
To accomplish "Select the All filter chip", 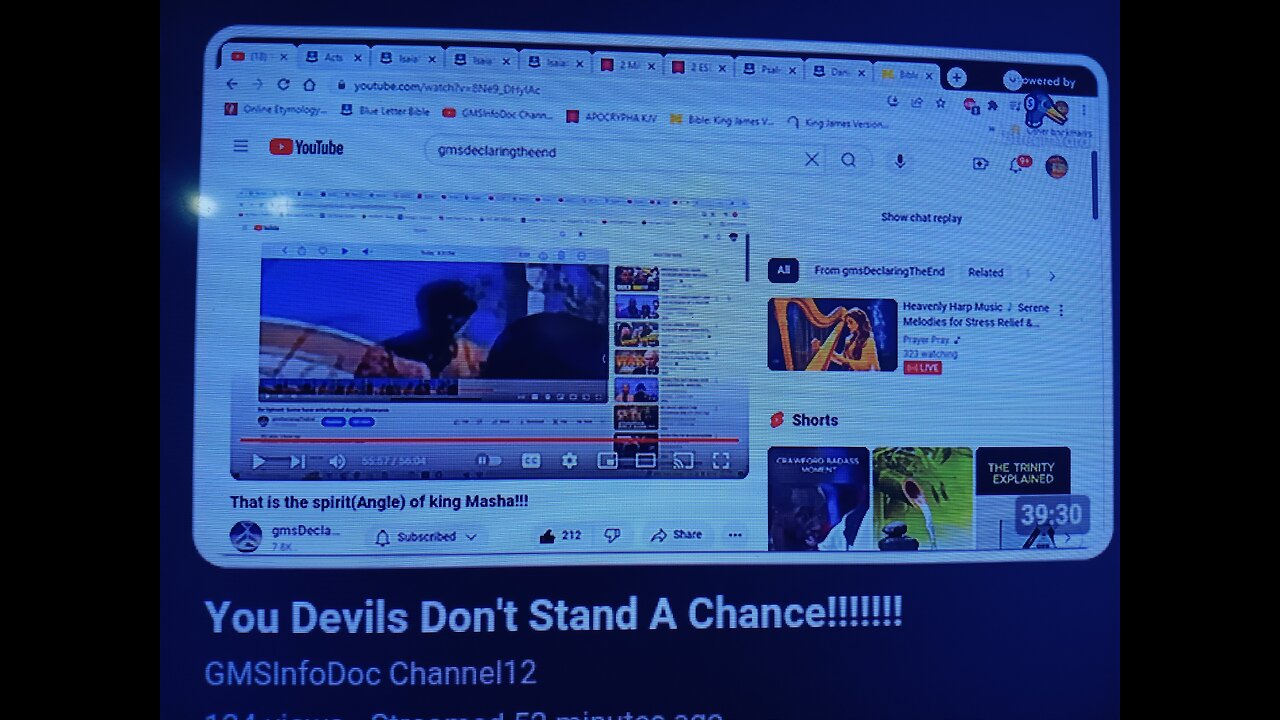I will [x=783, y=270].
